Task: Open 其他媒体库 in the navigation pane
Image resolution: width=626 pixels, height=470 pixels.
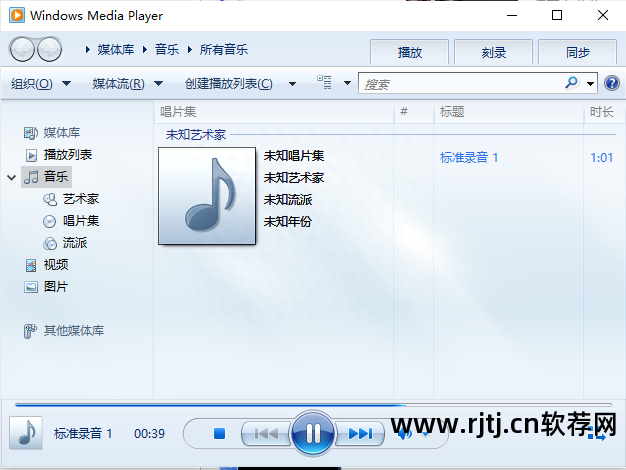Action: click(74, 330)
